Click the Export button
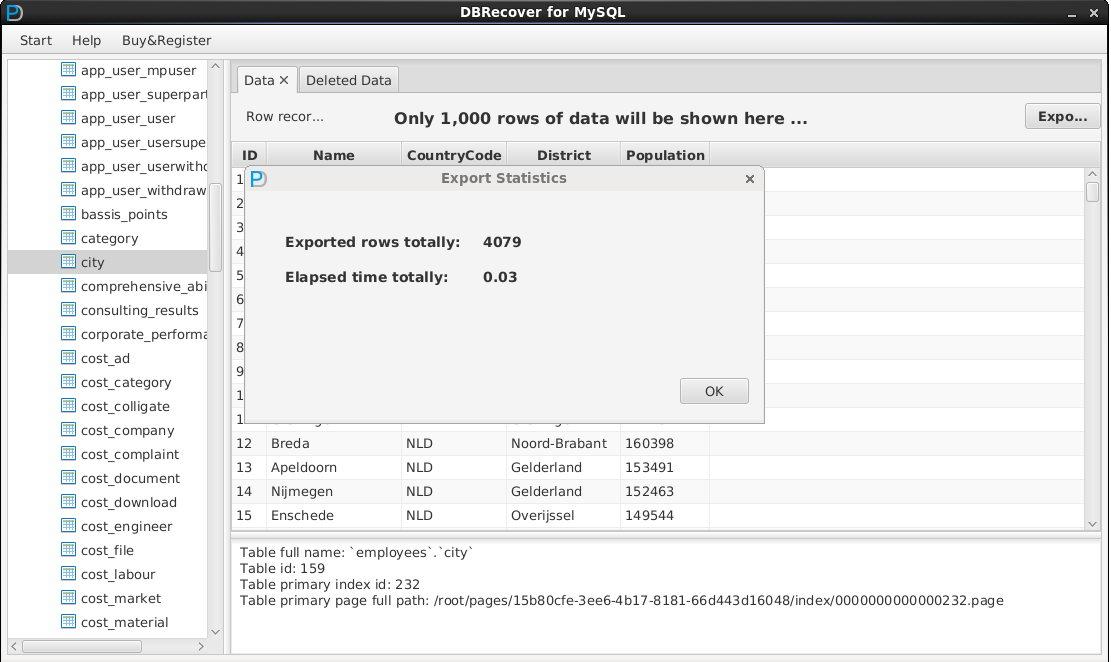The width and height of the screenshot is (1111, 662). (x=1062, y=117)
